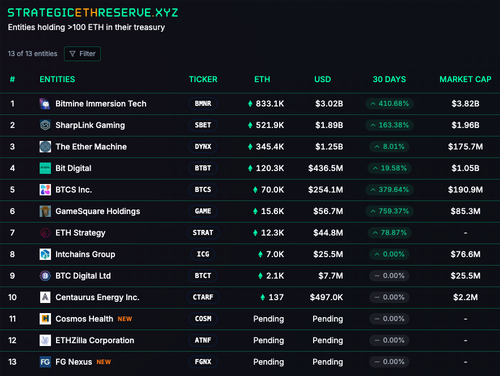Click the $175.7M market cap value
The height and width of the screenshot is (376, 500).
pyautogui.click(x=465, y=147)
